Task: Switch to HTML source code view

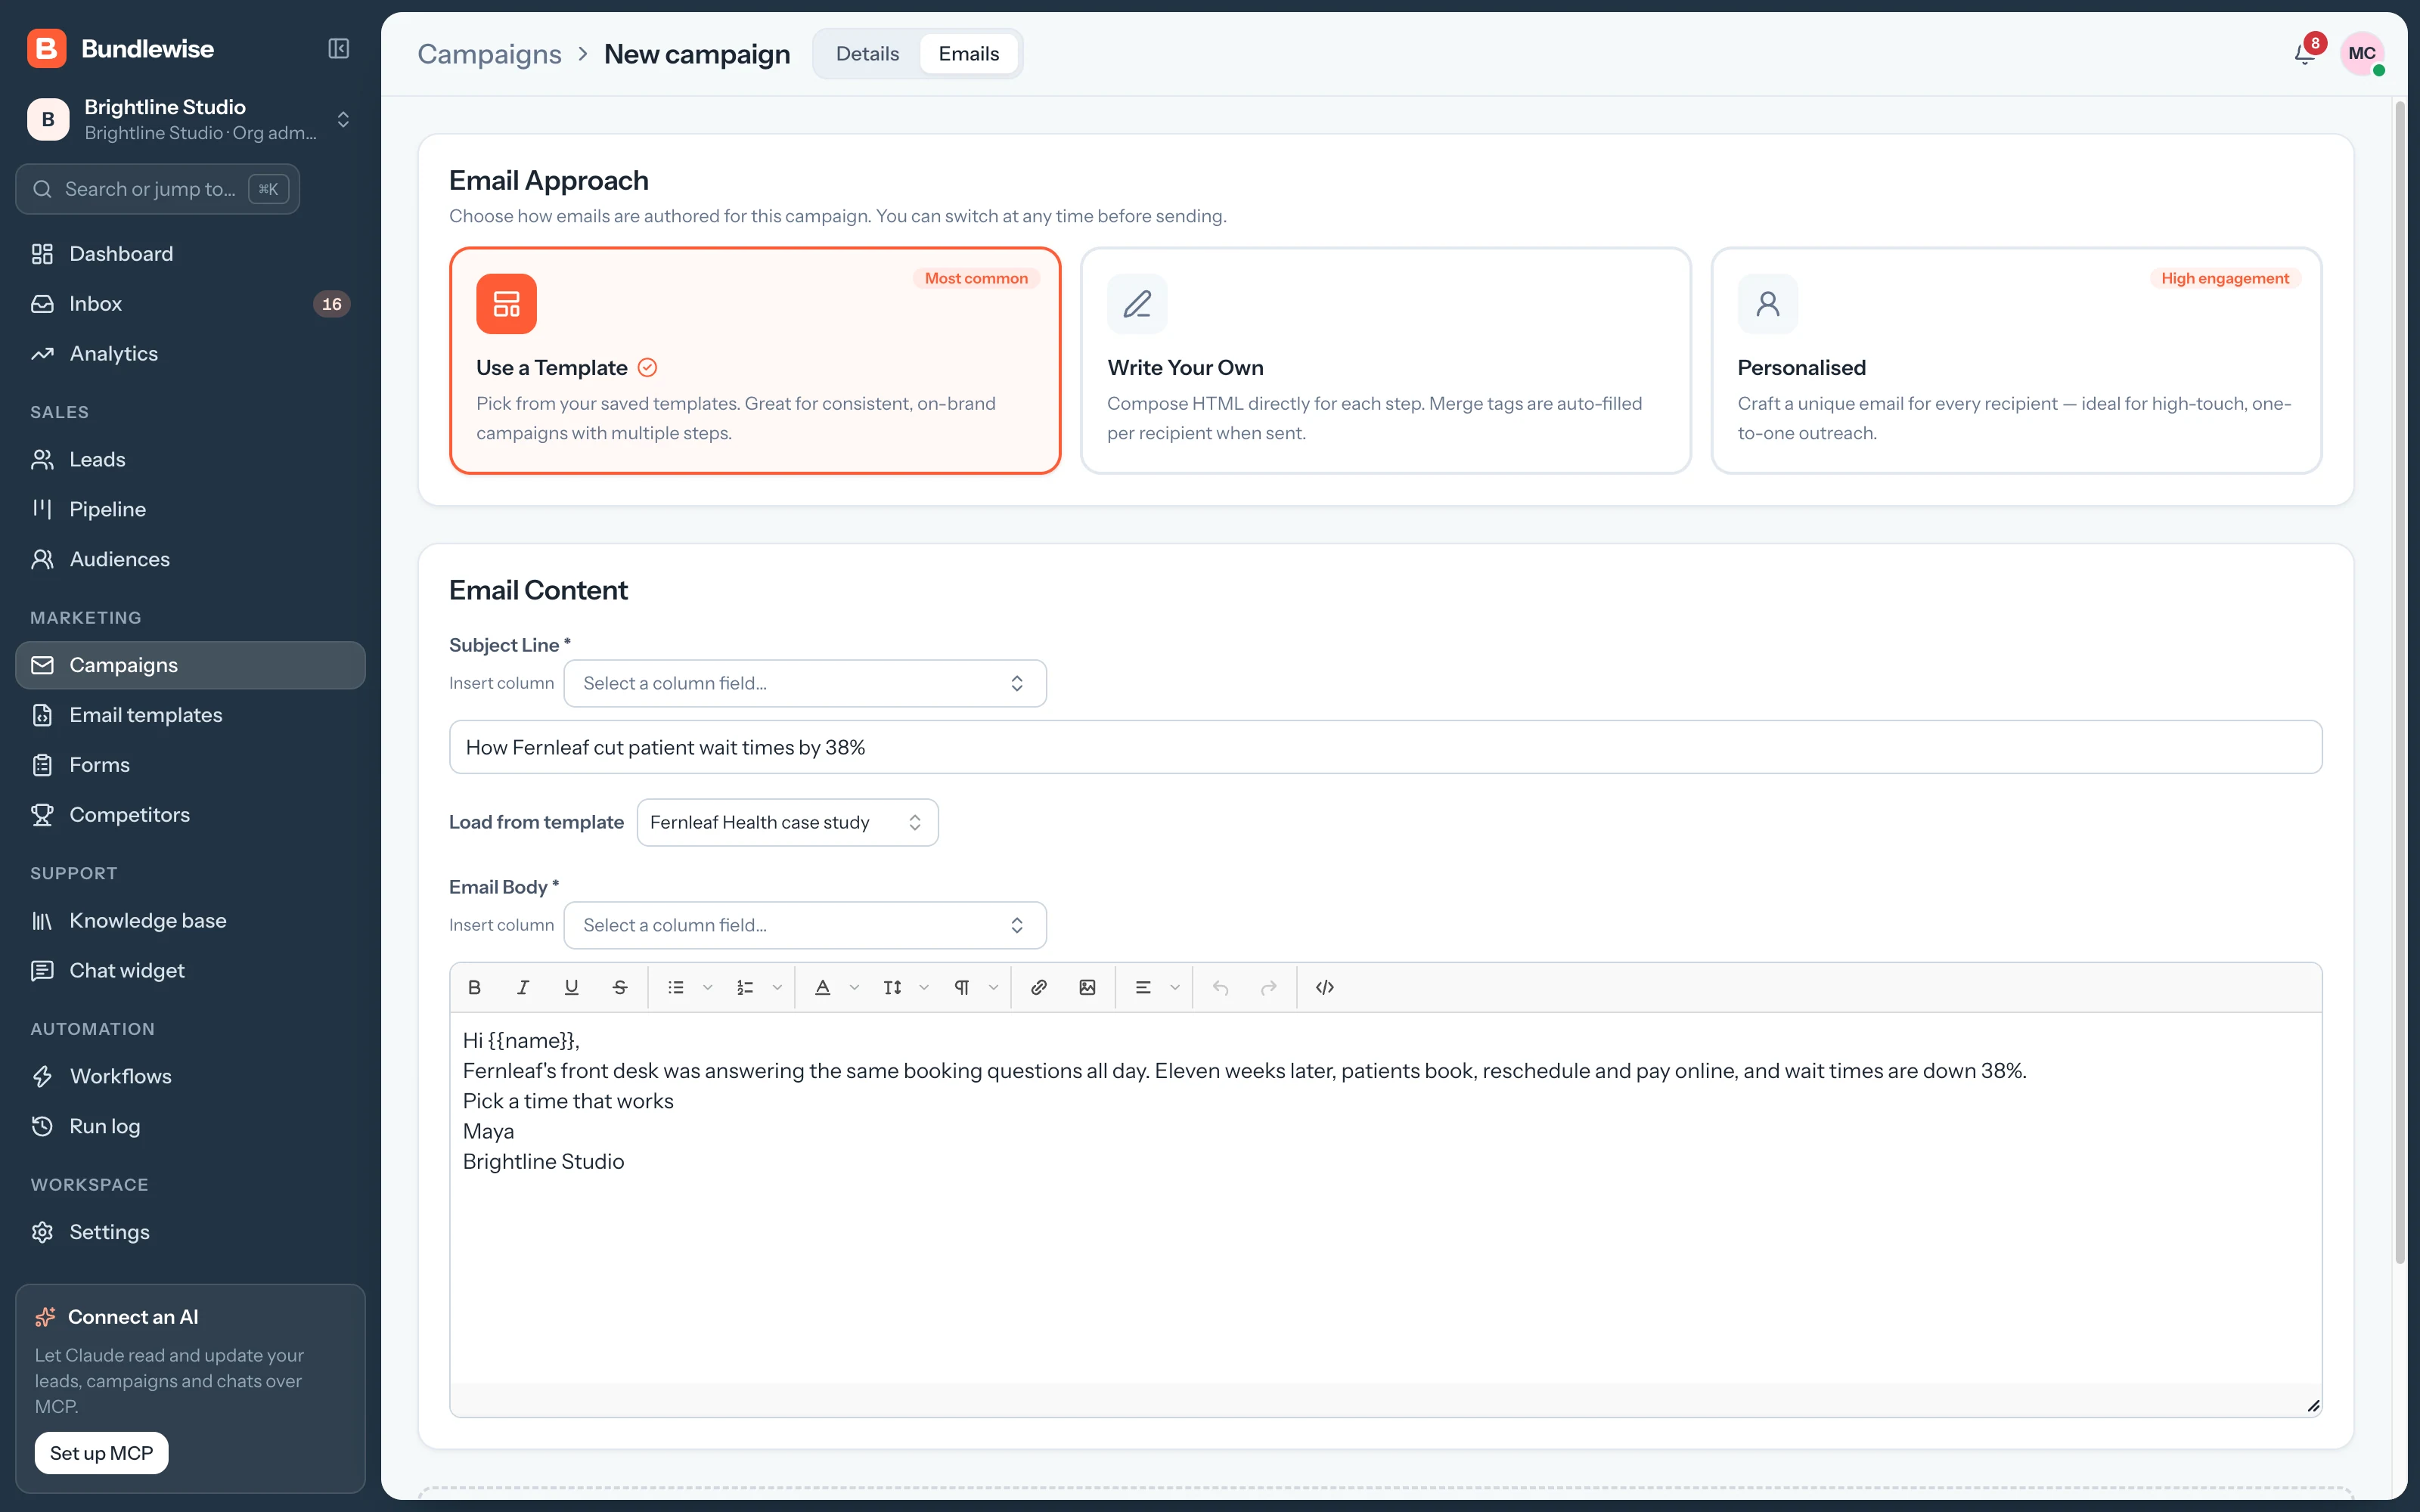Action: click(1325, 987)
